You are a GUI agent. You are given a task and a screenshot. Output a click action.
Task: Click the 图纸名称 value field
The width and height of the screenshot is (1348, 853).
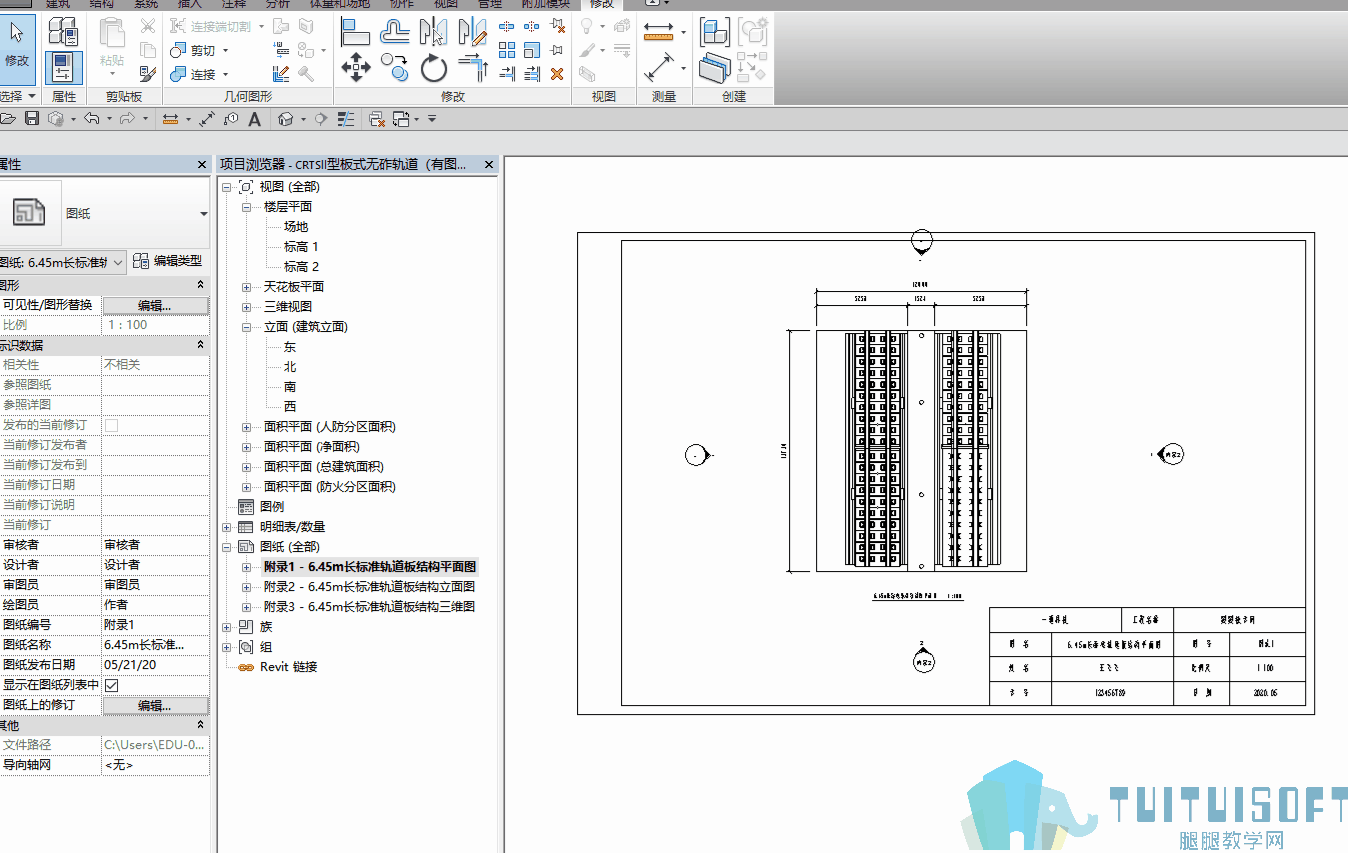pos(155,645)
